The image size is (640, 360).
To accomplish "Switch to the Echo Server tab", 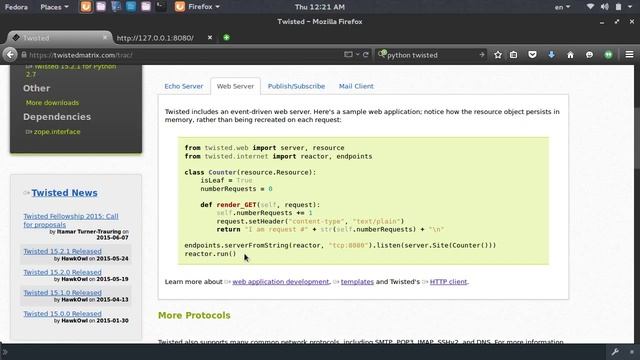I will 184,86.
